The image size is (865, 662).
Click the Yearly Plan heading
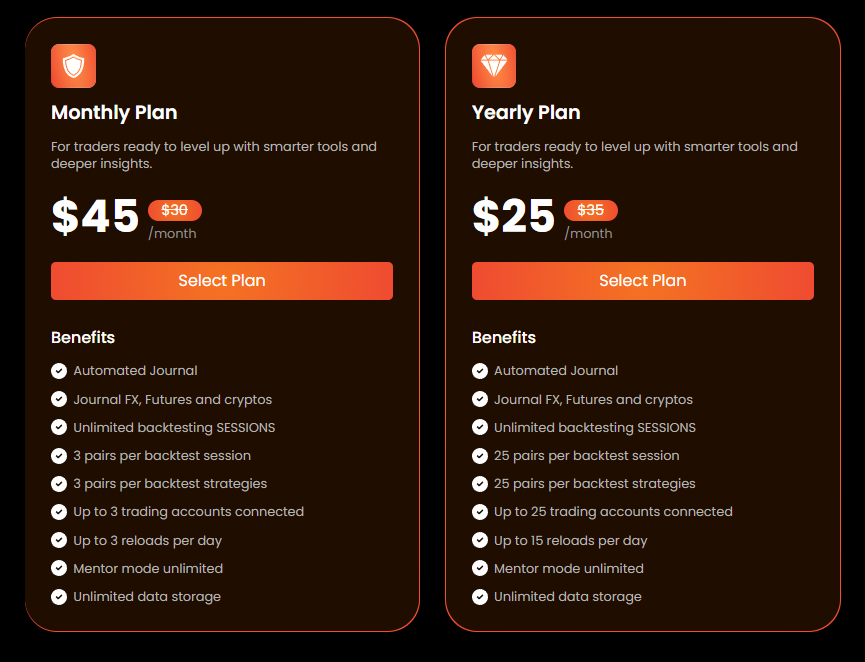526,113
